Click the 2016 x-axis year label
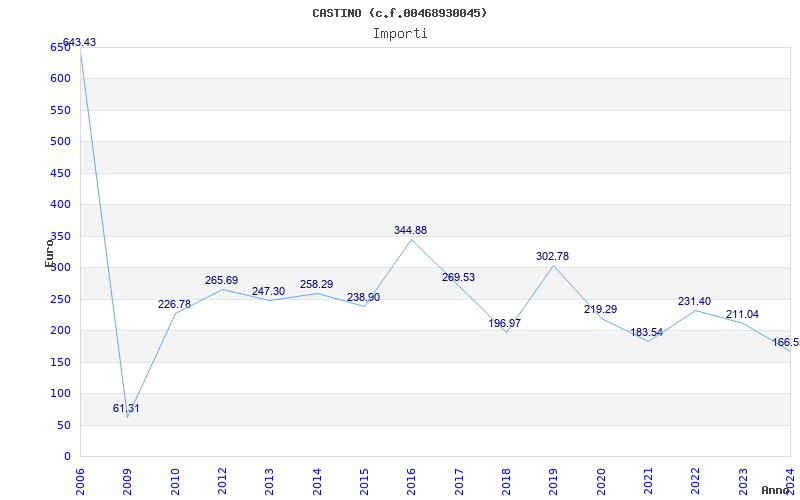 tap(411, 482)
